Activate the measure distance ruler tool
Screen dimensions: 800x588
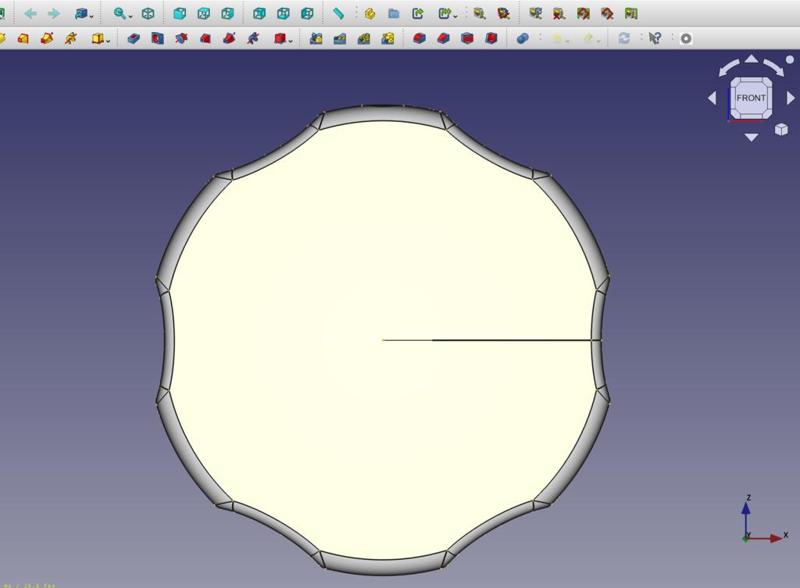[338, 13]
